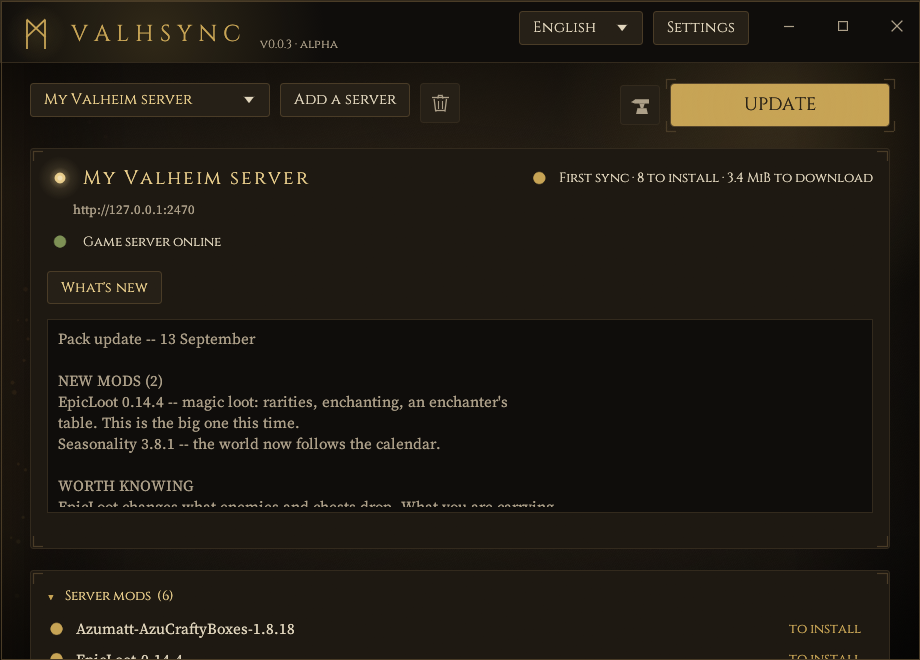
Task: Open the My Valheim Server selector dropdown
Action: (x=150, y=100)
